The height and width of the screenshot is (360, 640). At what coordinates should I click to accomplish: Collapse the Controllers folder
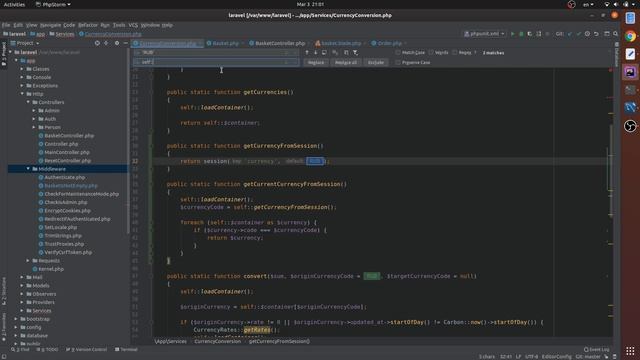pos(28,102)
